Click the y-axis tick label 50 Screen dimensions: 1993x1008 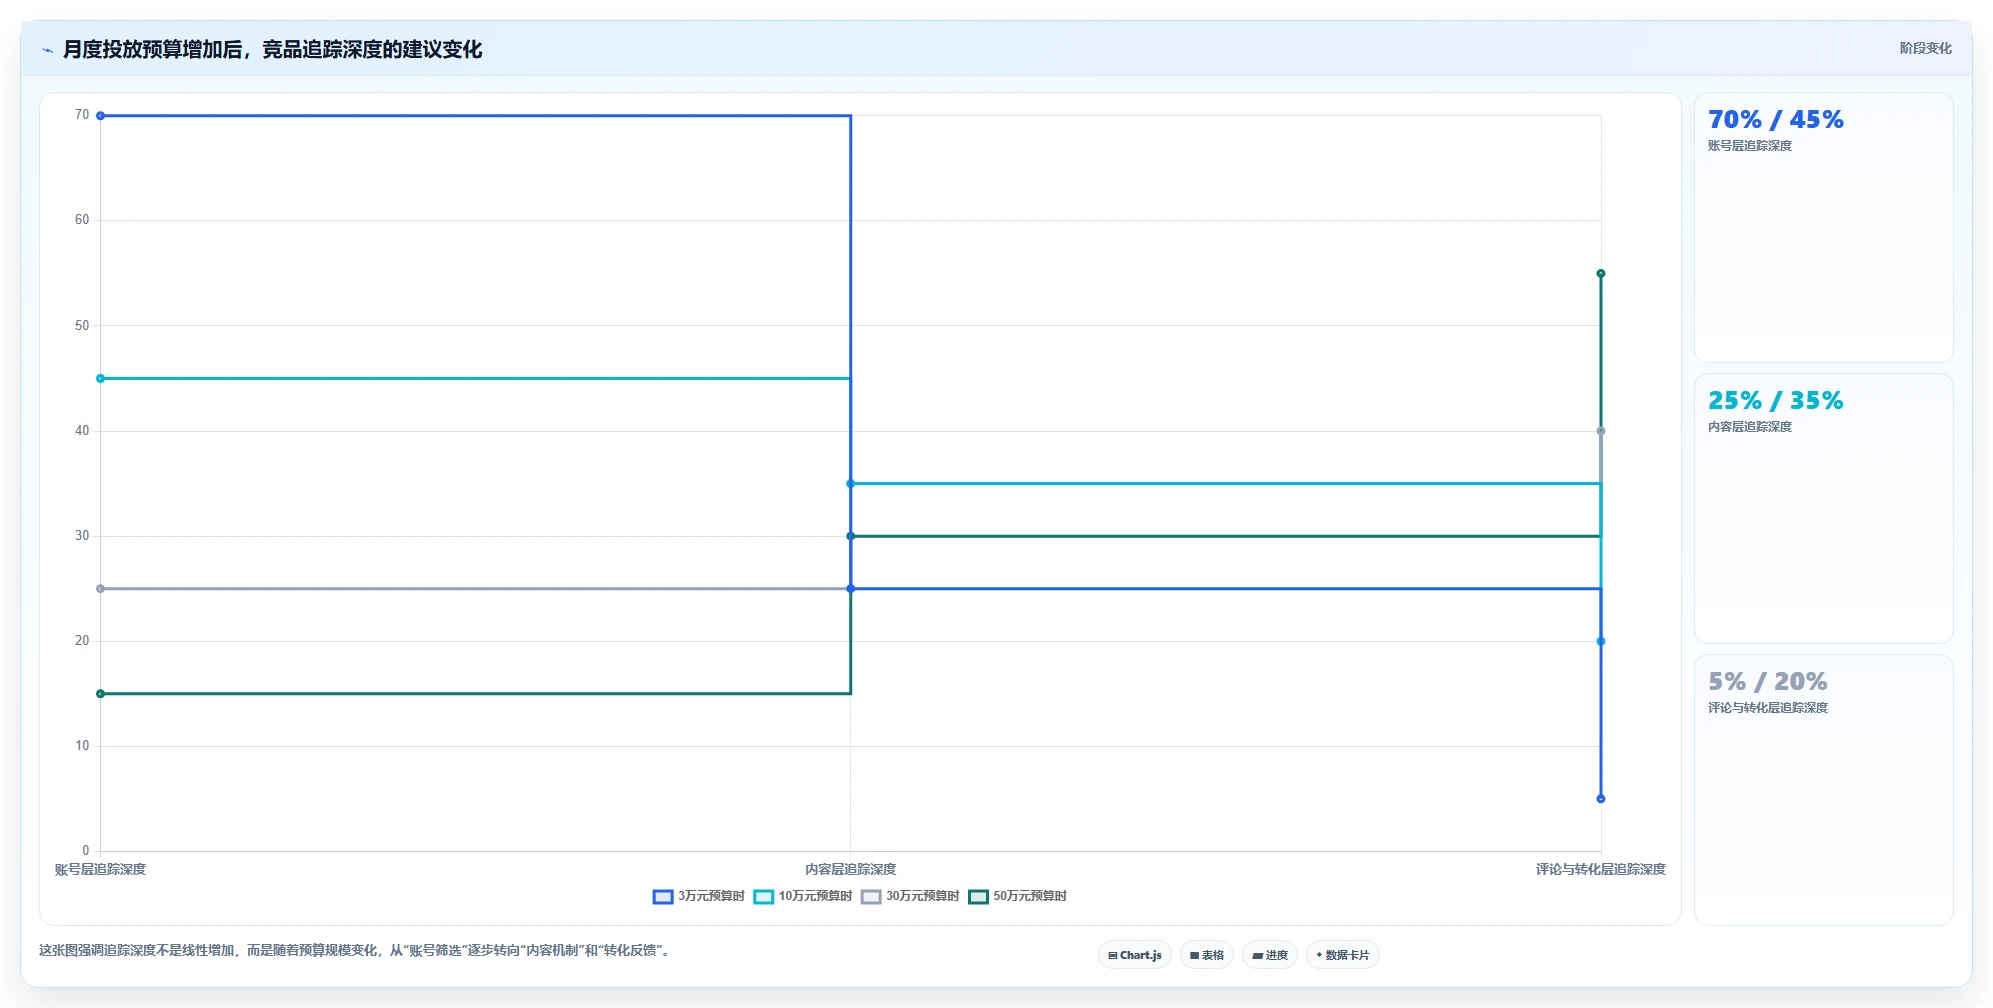pyautogui.click(x=82, y=326)
